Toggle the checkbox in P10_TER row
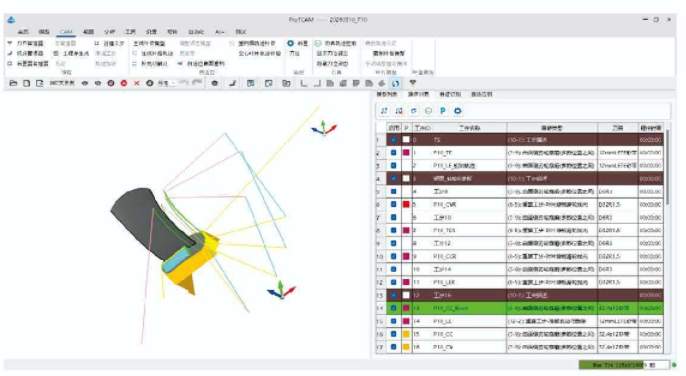 [x=393, y=230]
